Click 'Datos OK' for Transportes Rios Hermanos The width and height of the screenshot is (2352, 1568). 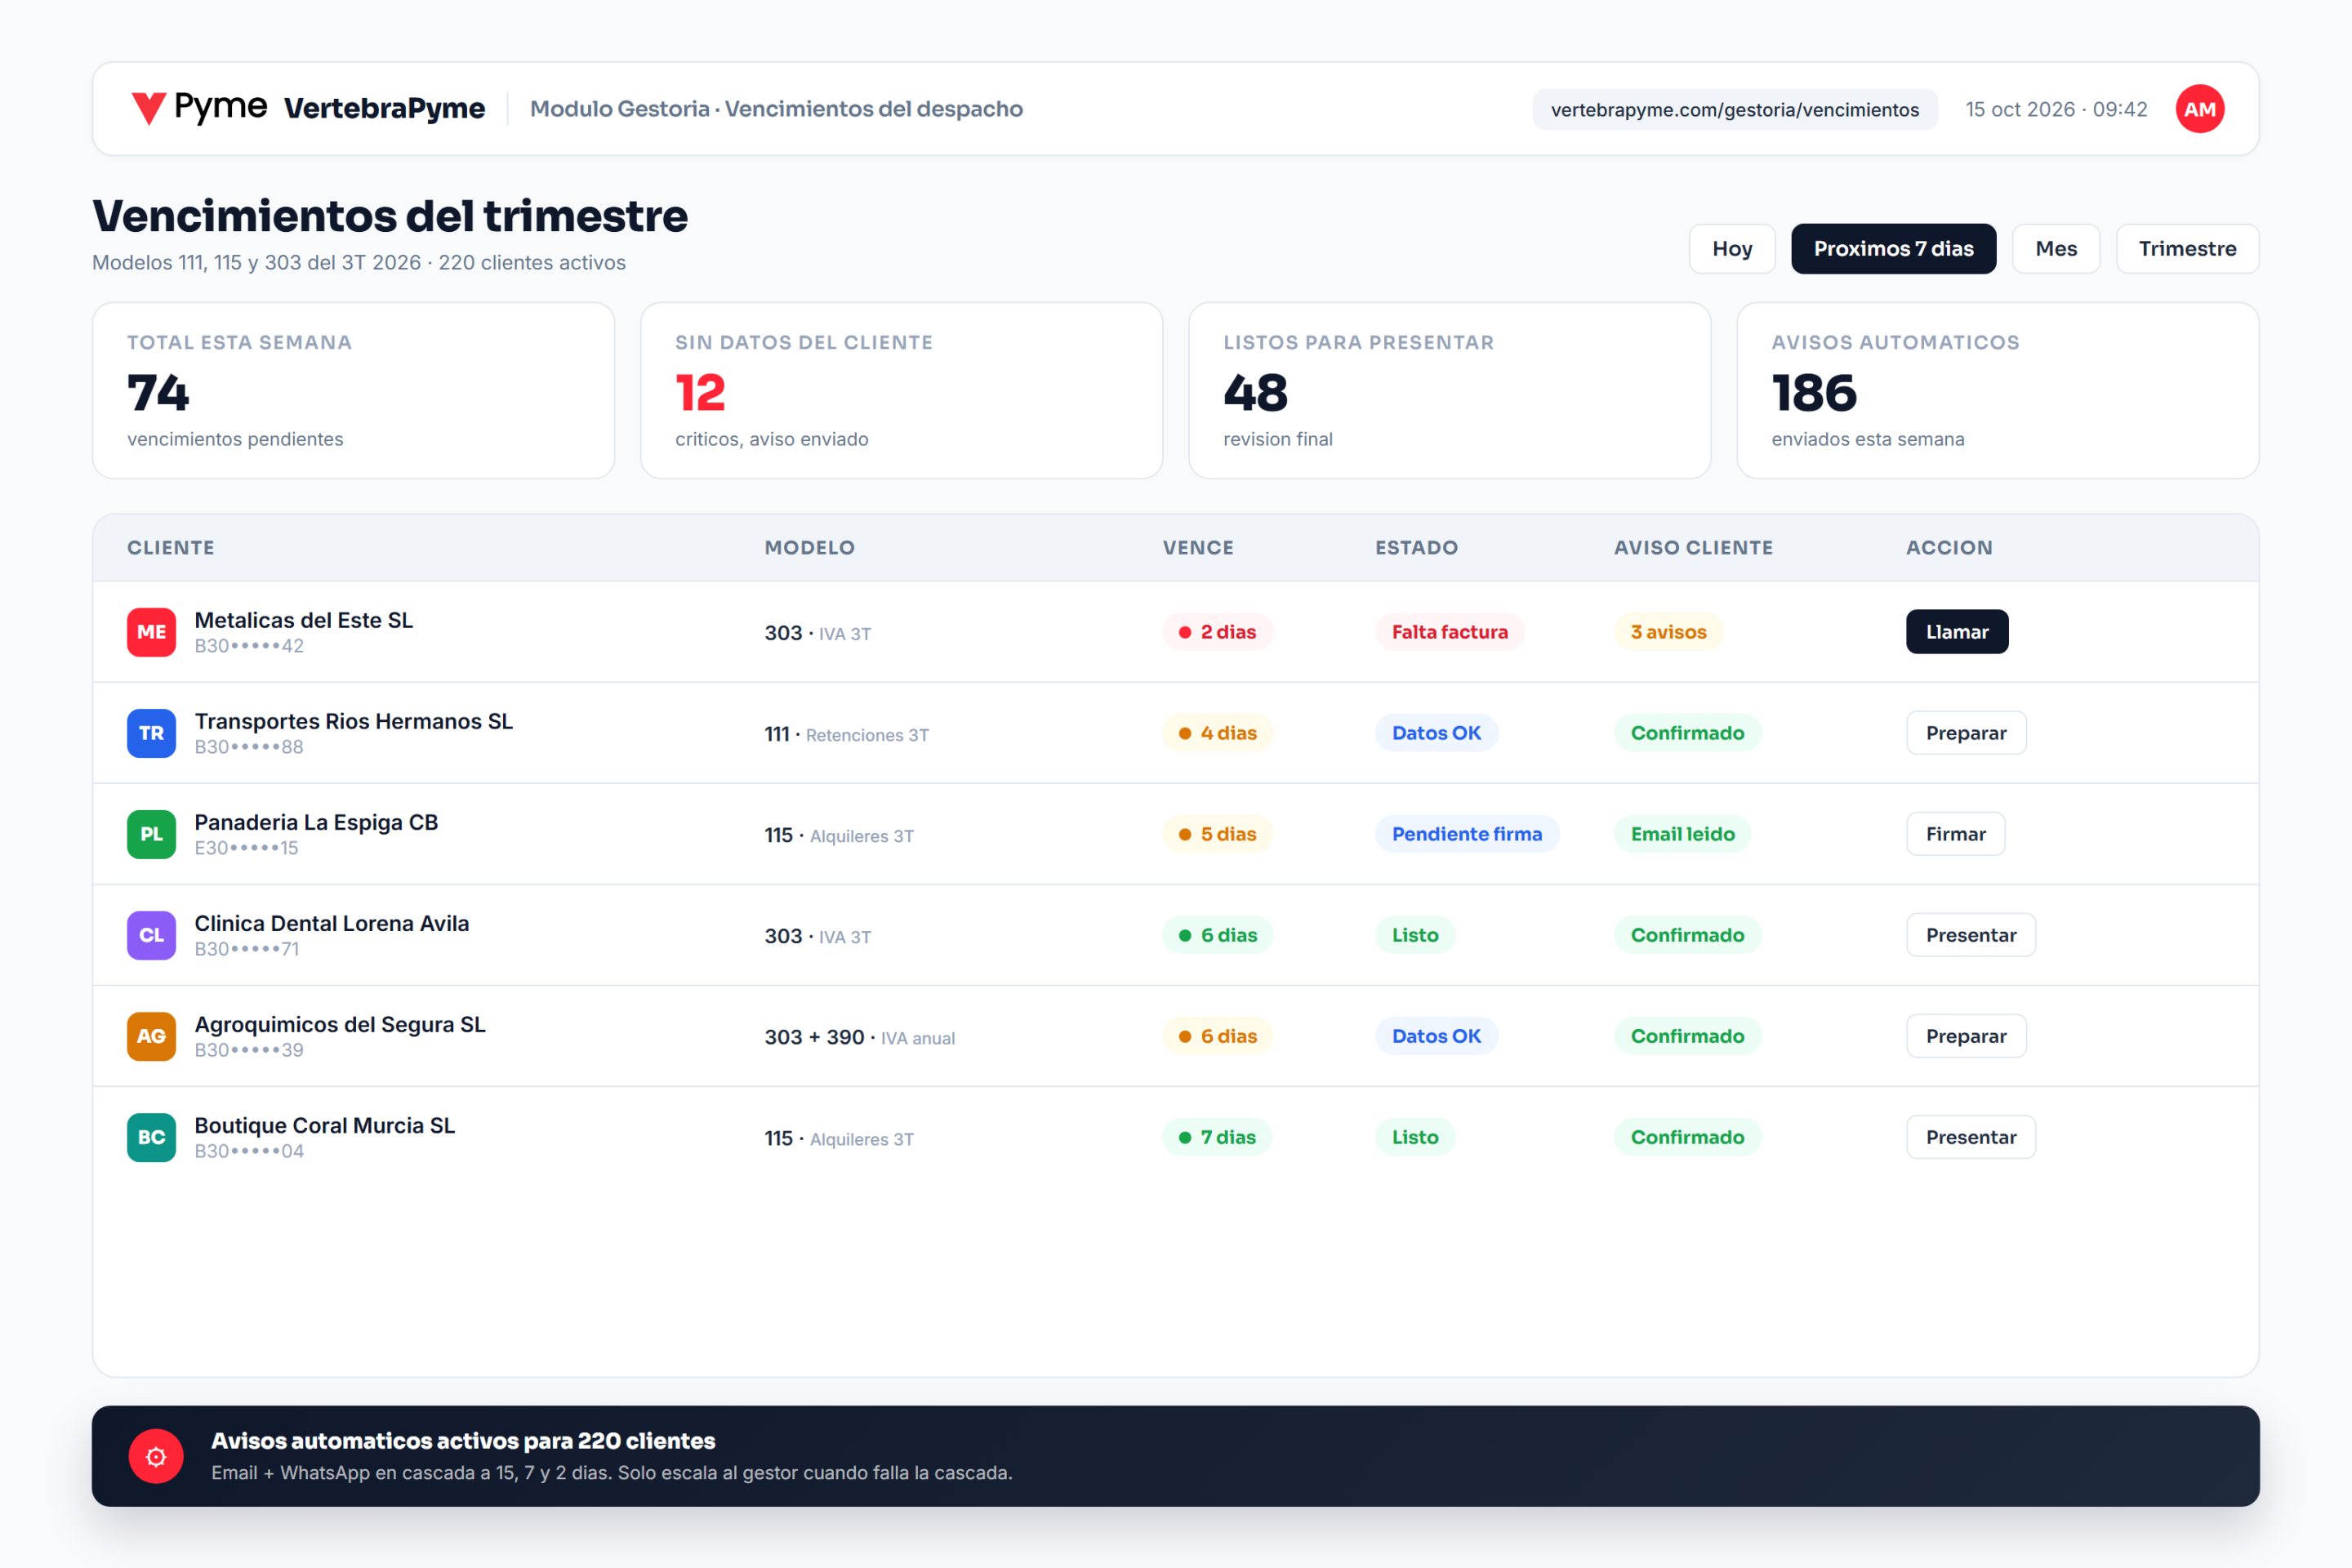[1436, 733]
